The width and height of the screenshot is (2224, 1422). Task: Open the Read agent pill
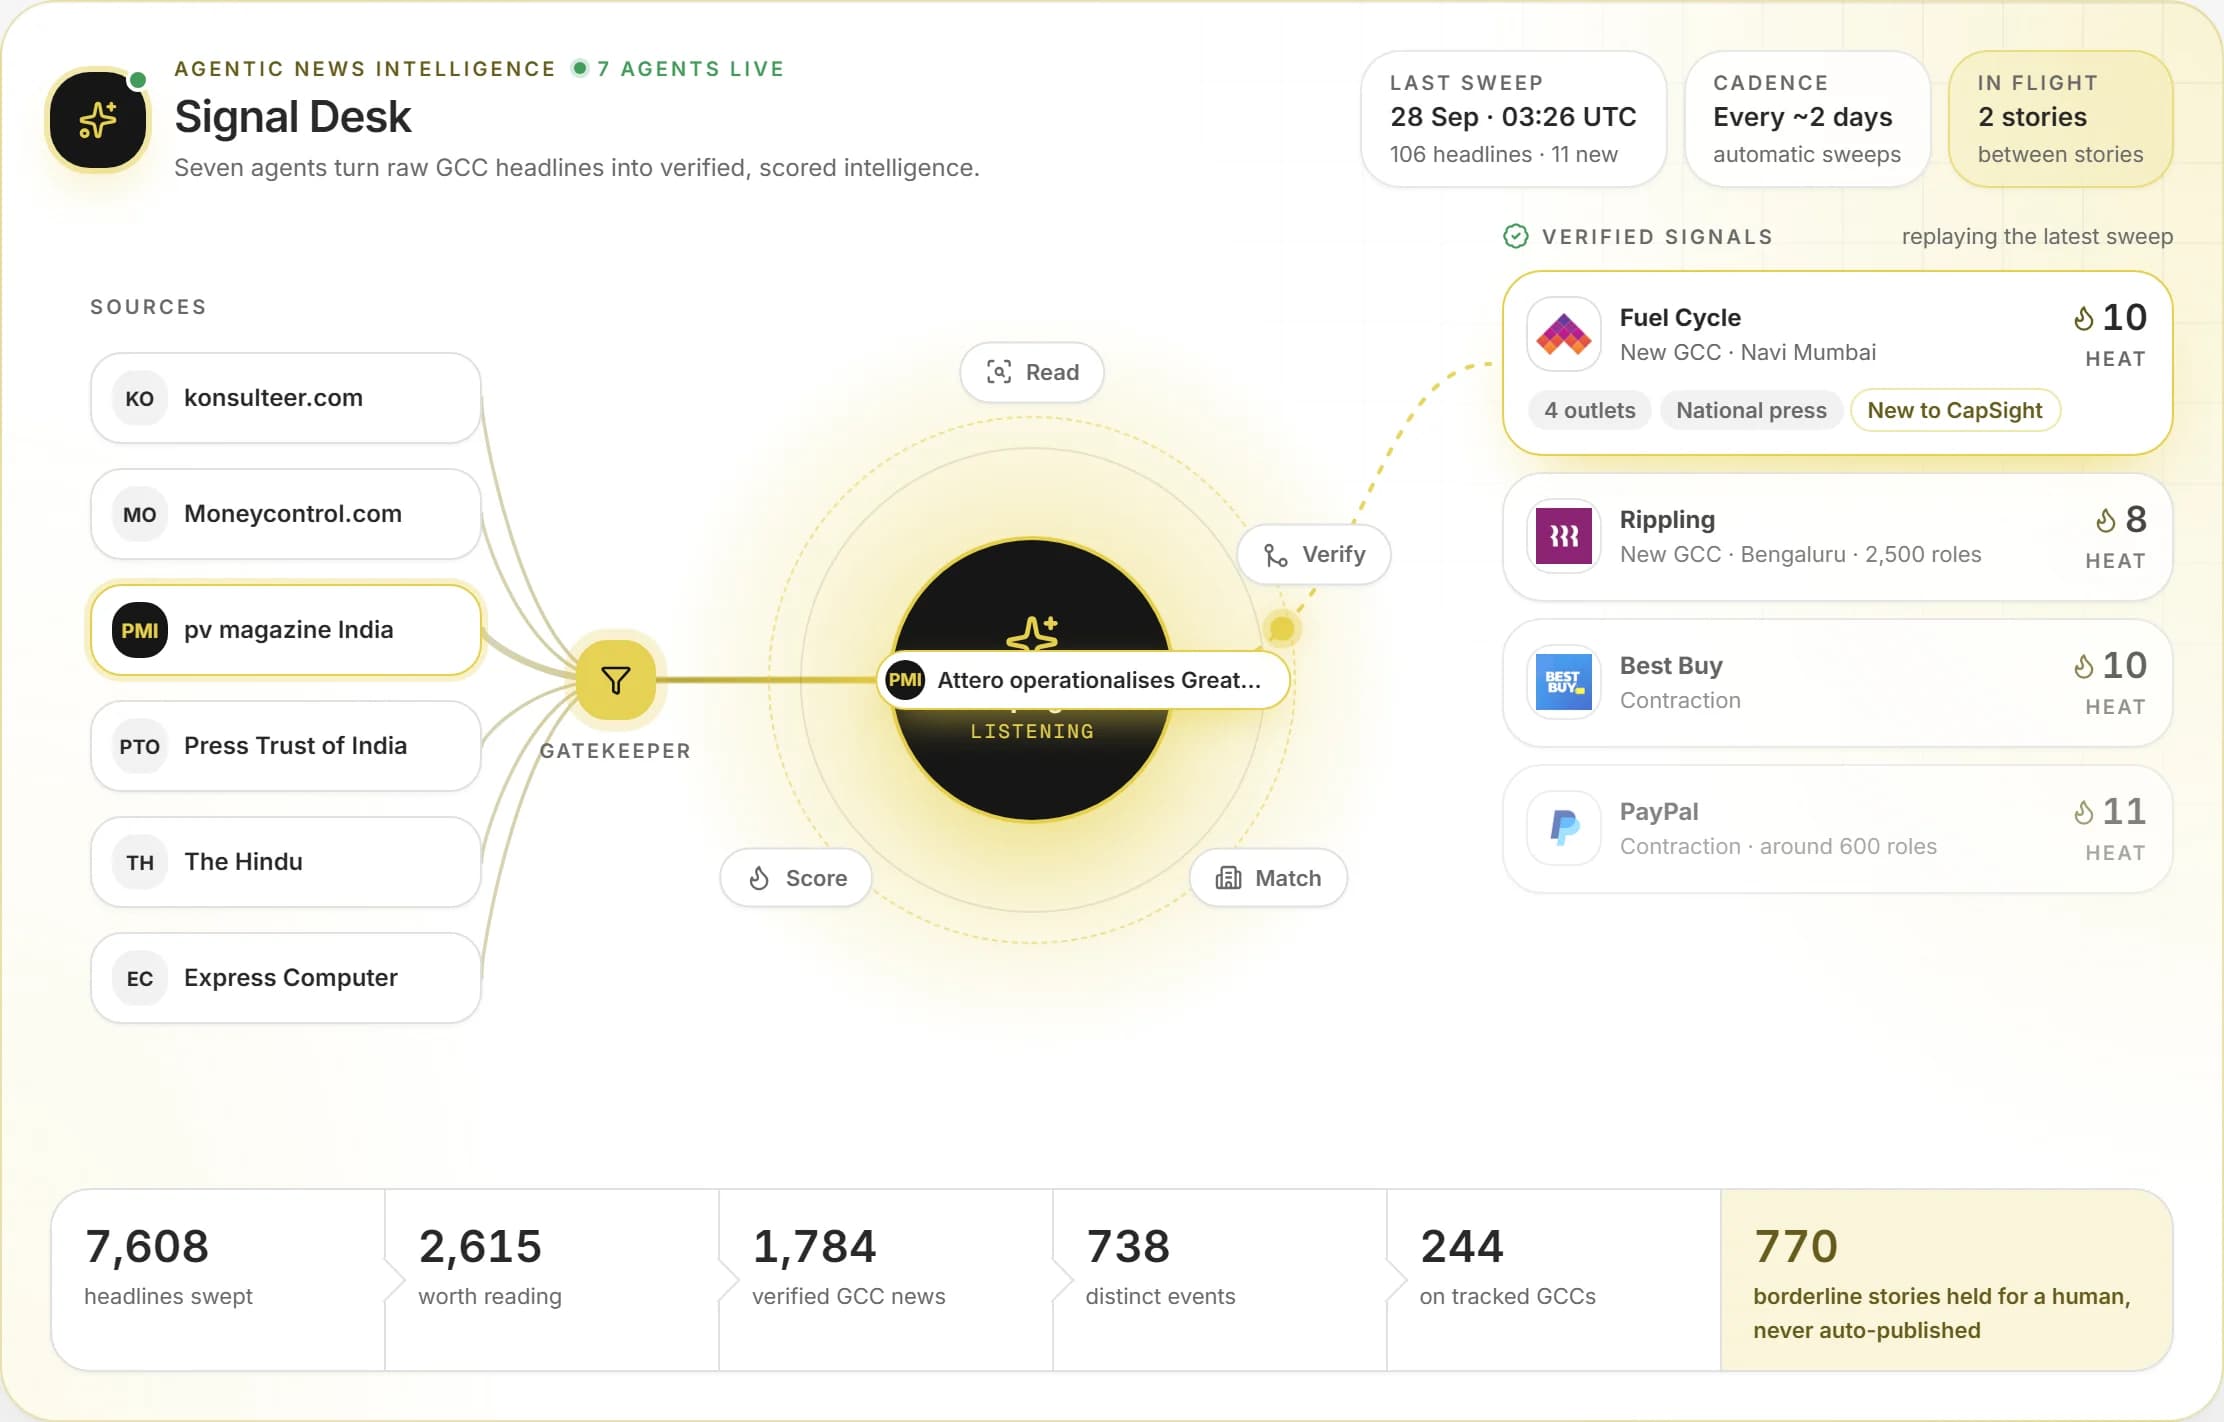(1032, 372)
